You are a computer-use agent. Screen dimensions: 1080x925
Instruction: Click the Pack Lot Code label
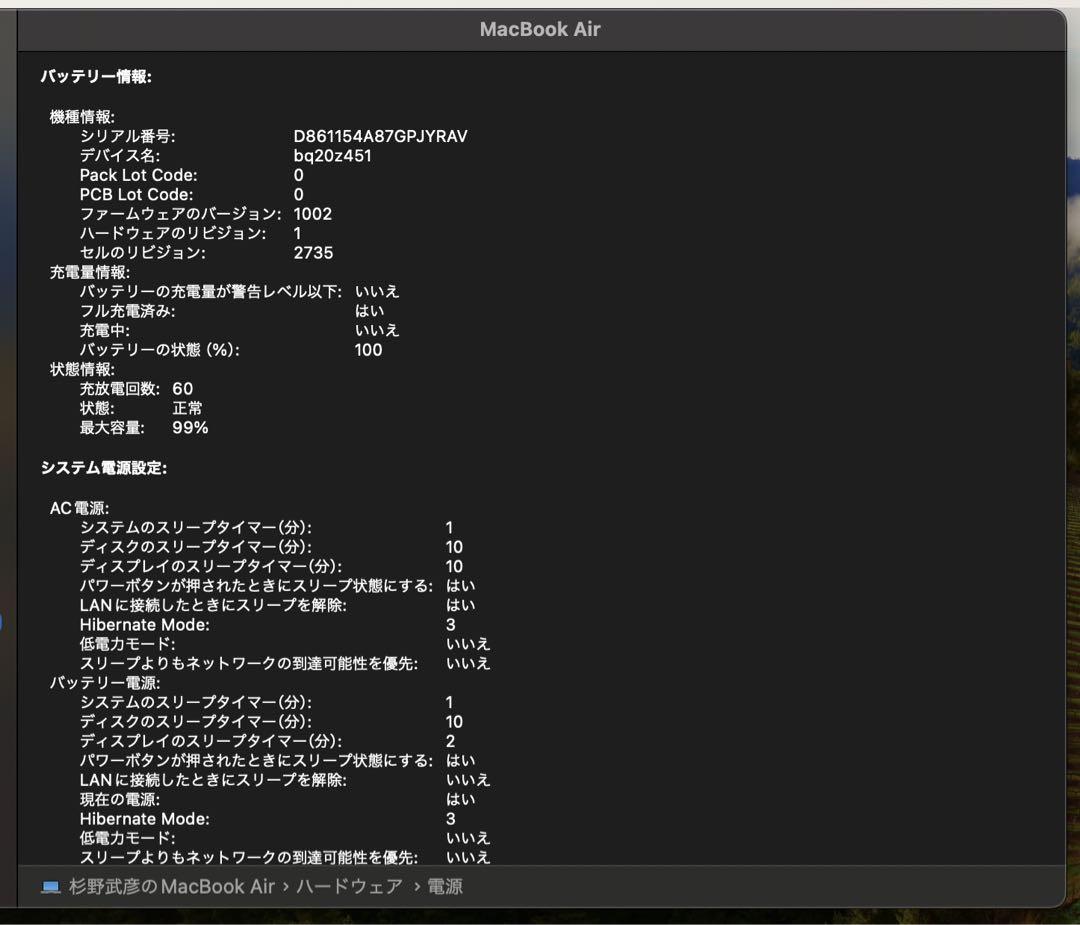point(138,175)
